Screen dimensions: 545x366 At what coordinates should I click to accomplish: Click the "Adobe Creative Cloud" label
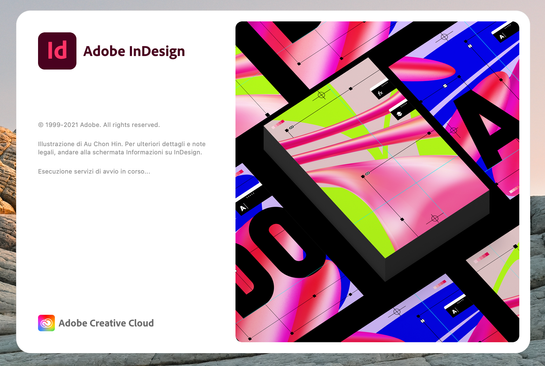(106, 323)
